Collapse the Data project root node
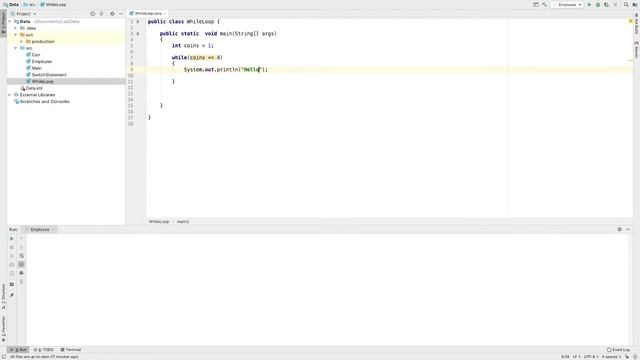 pyautogui.click(x=10, y=21)
